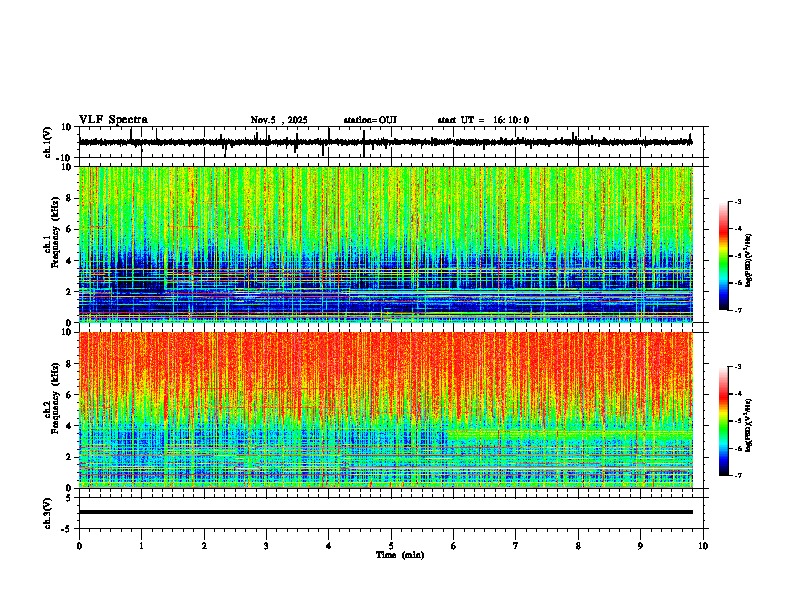Click the "3" tick on the time axis
Screen dimensions: 792x612
point(266,546)
